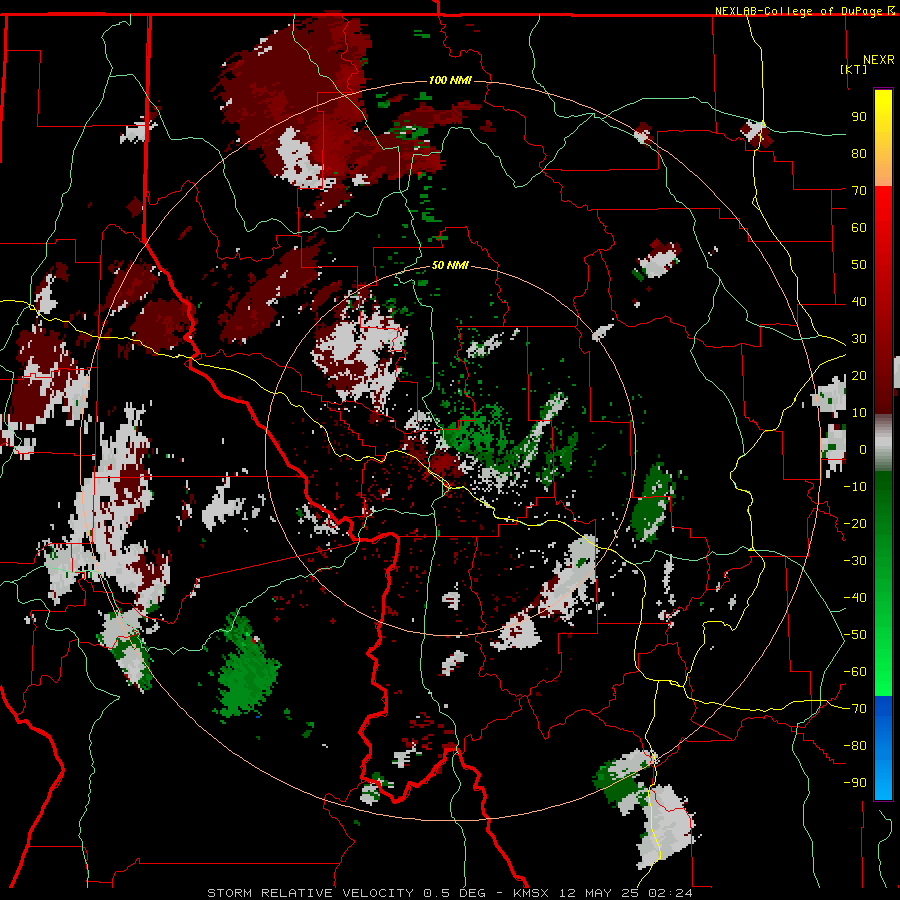The width and height of the screenshot is (900, 900).
Task: Click the 0 value on the velocity scale
Action: 863,450
